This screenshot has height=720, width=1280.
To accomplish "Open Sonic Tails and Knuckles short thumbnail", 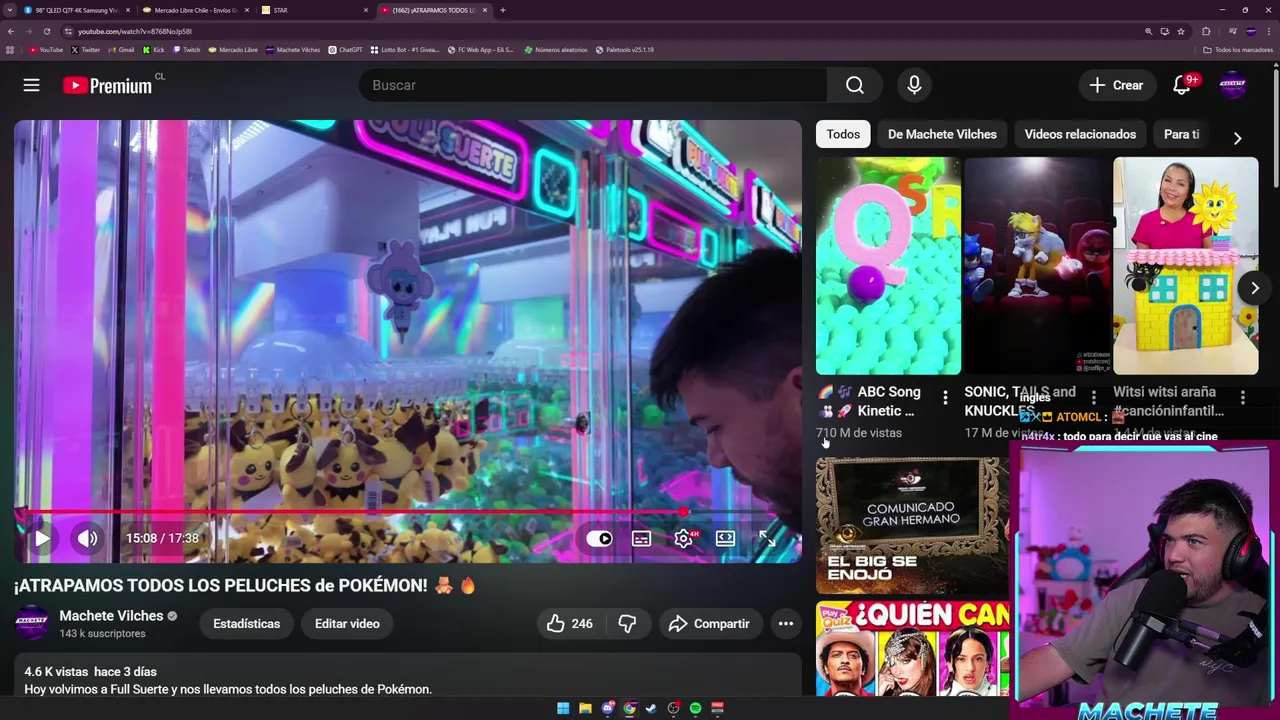I will pos(1037,266).
